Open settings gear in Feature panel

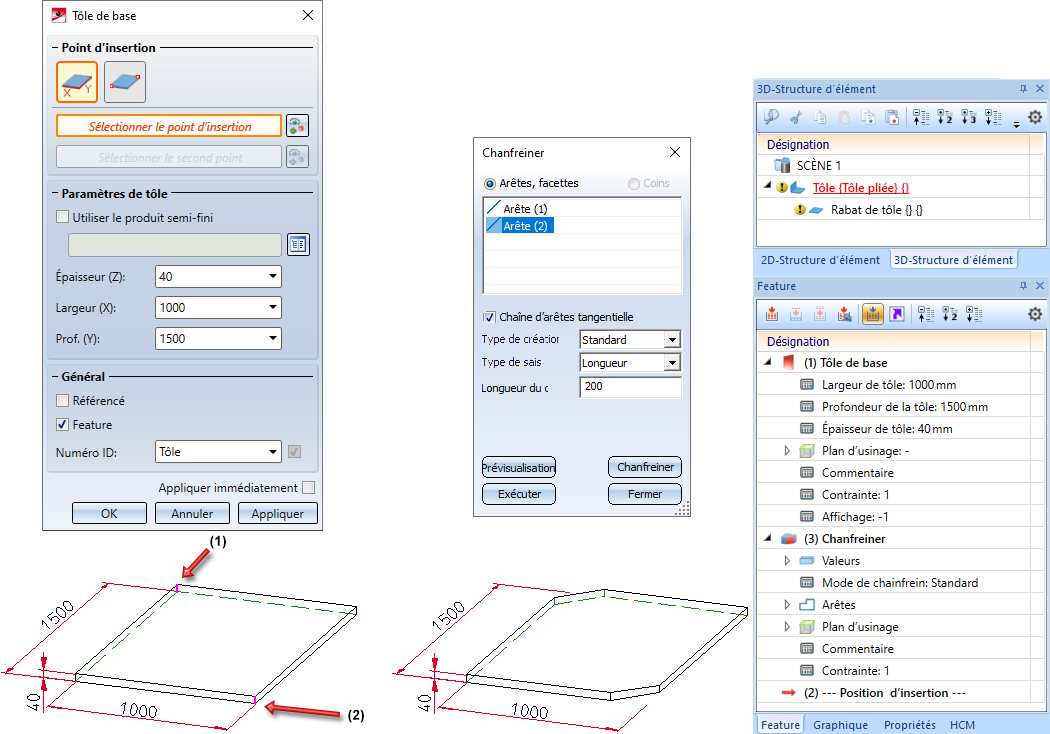click(x=1034, y=314)
